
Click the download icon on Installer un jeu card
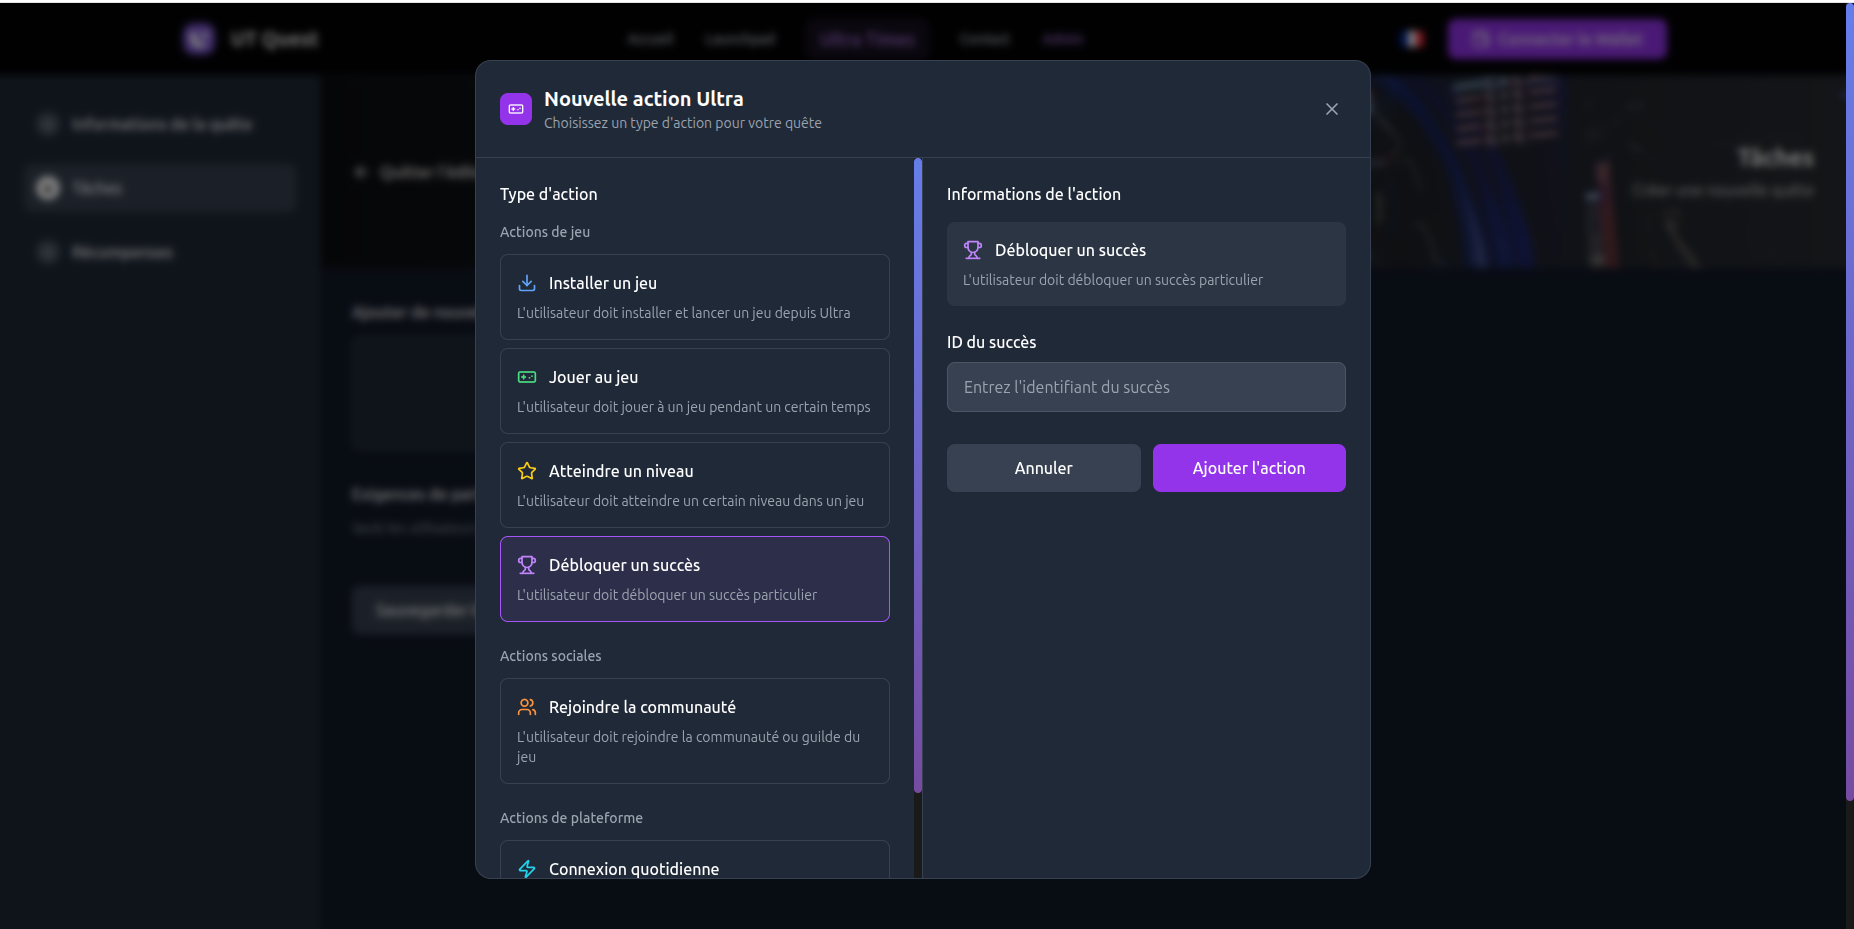tap(526, 283)
